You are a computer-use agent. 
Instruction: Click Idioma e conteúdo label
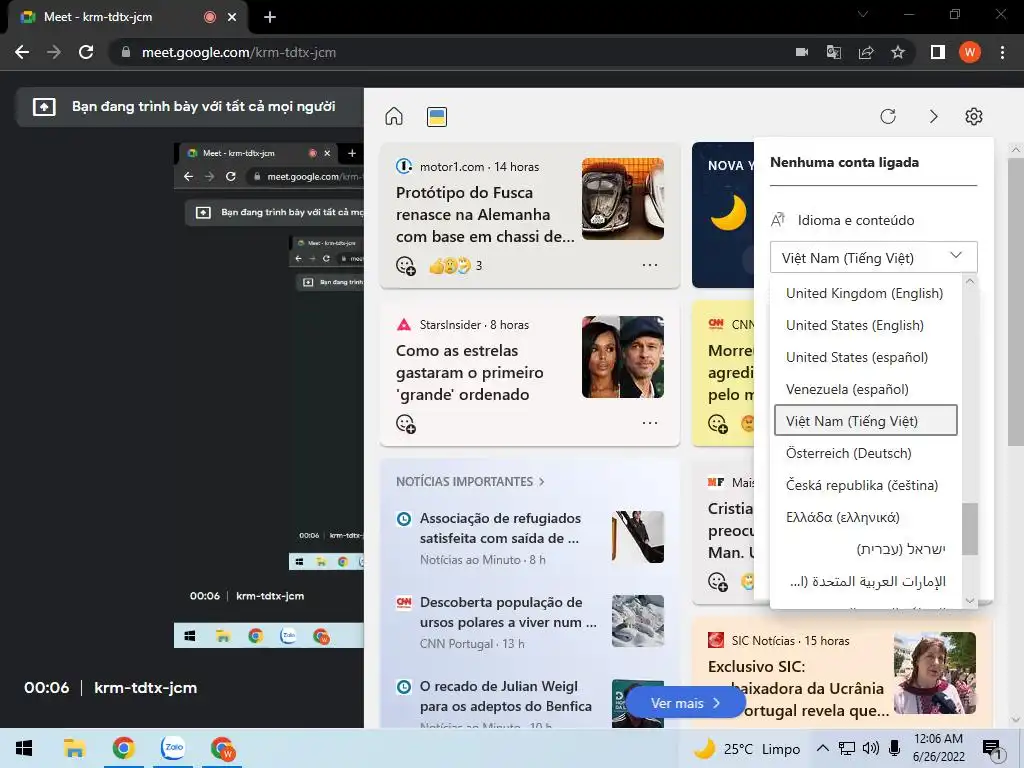tap(856, 220)
